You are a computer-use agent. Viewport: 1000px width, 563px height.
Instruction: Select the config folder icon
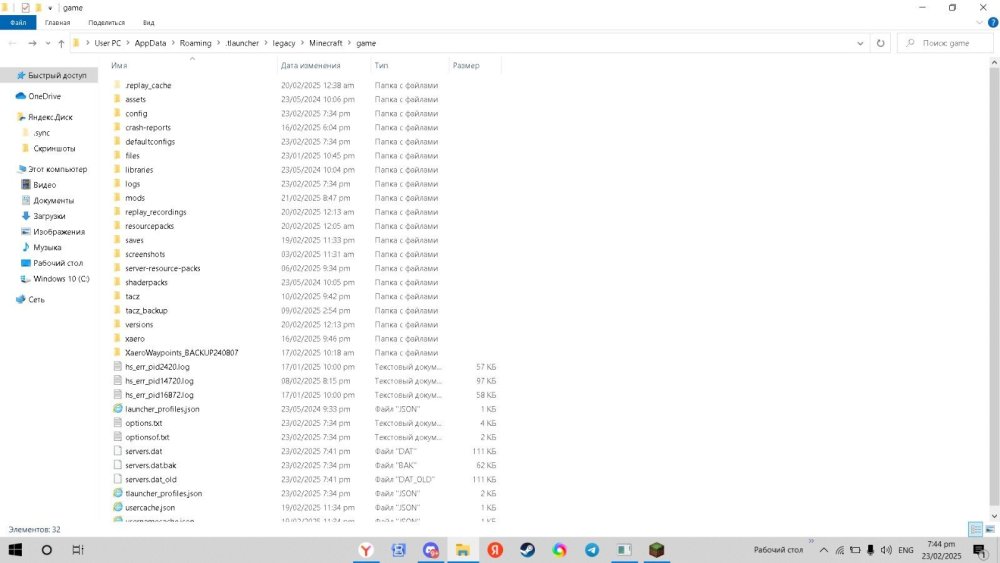(117, 113)
